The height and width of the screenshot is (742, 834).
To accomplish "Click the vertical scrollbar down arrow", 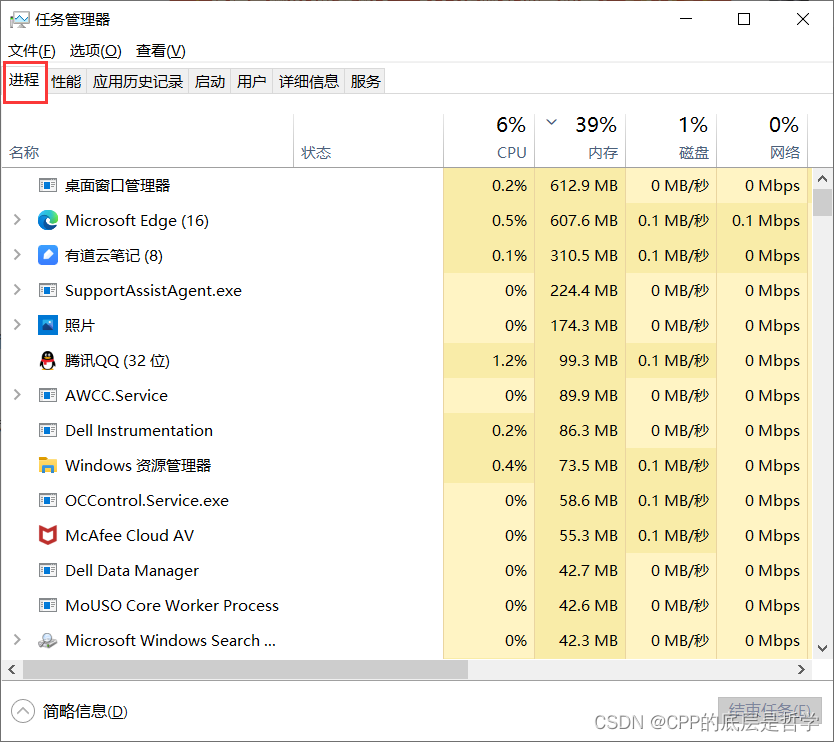I will coord(822,648).
